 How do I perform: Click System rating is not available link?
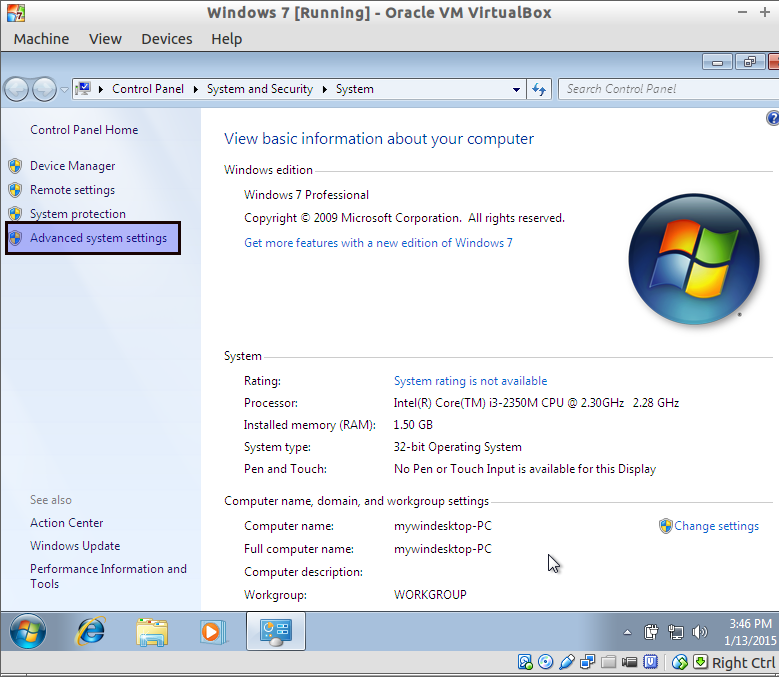(470, 380)
